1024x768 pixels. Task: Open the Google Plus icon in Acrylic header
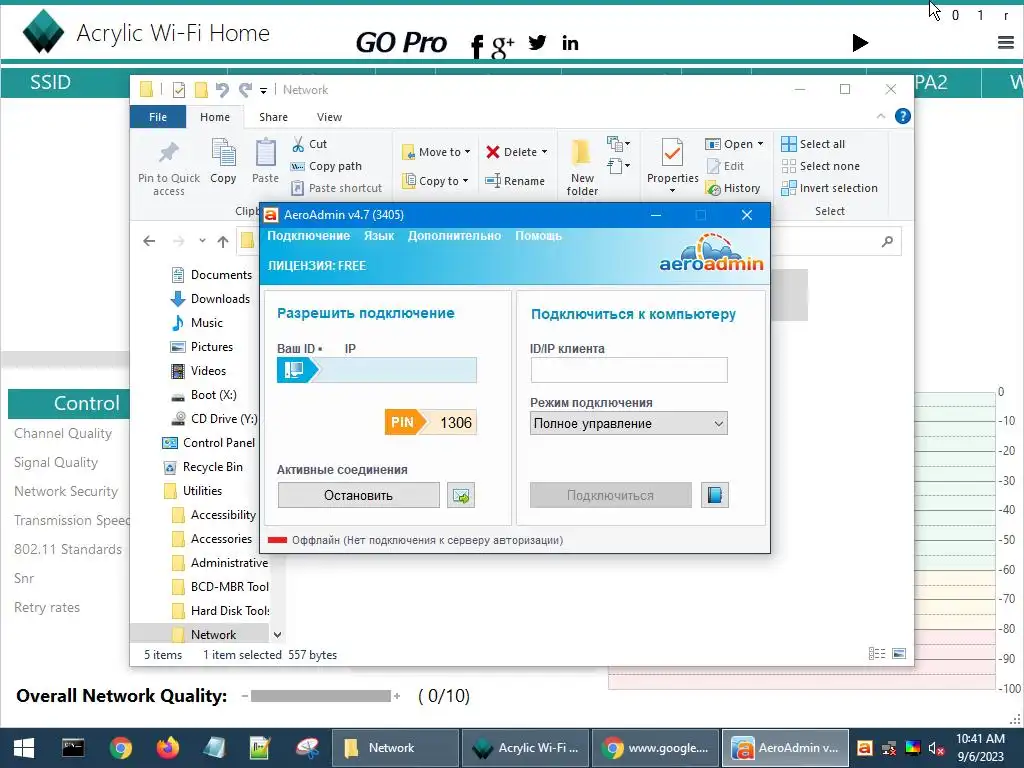pos(502,46)
